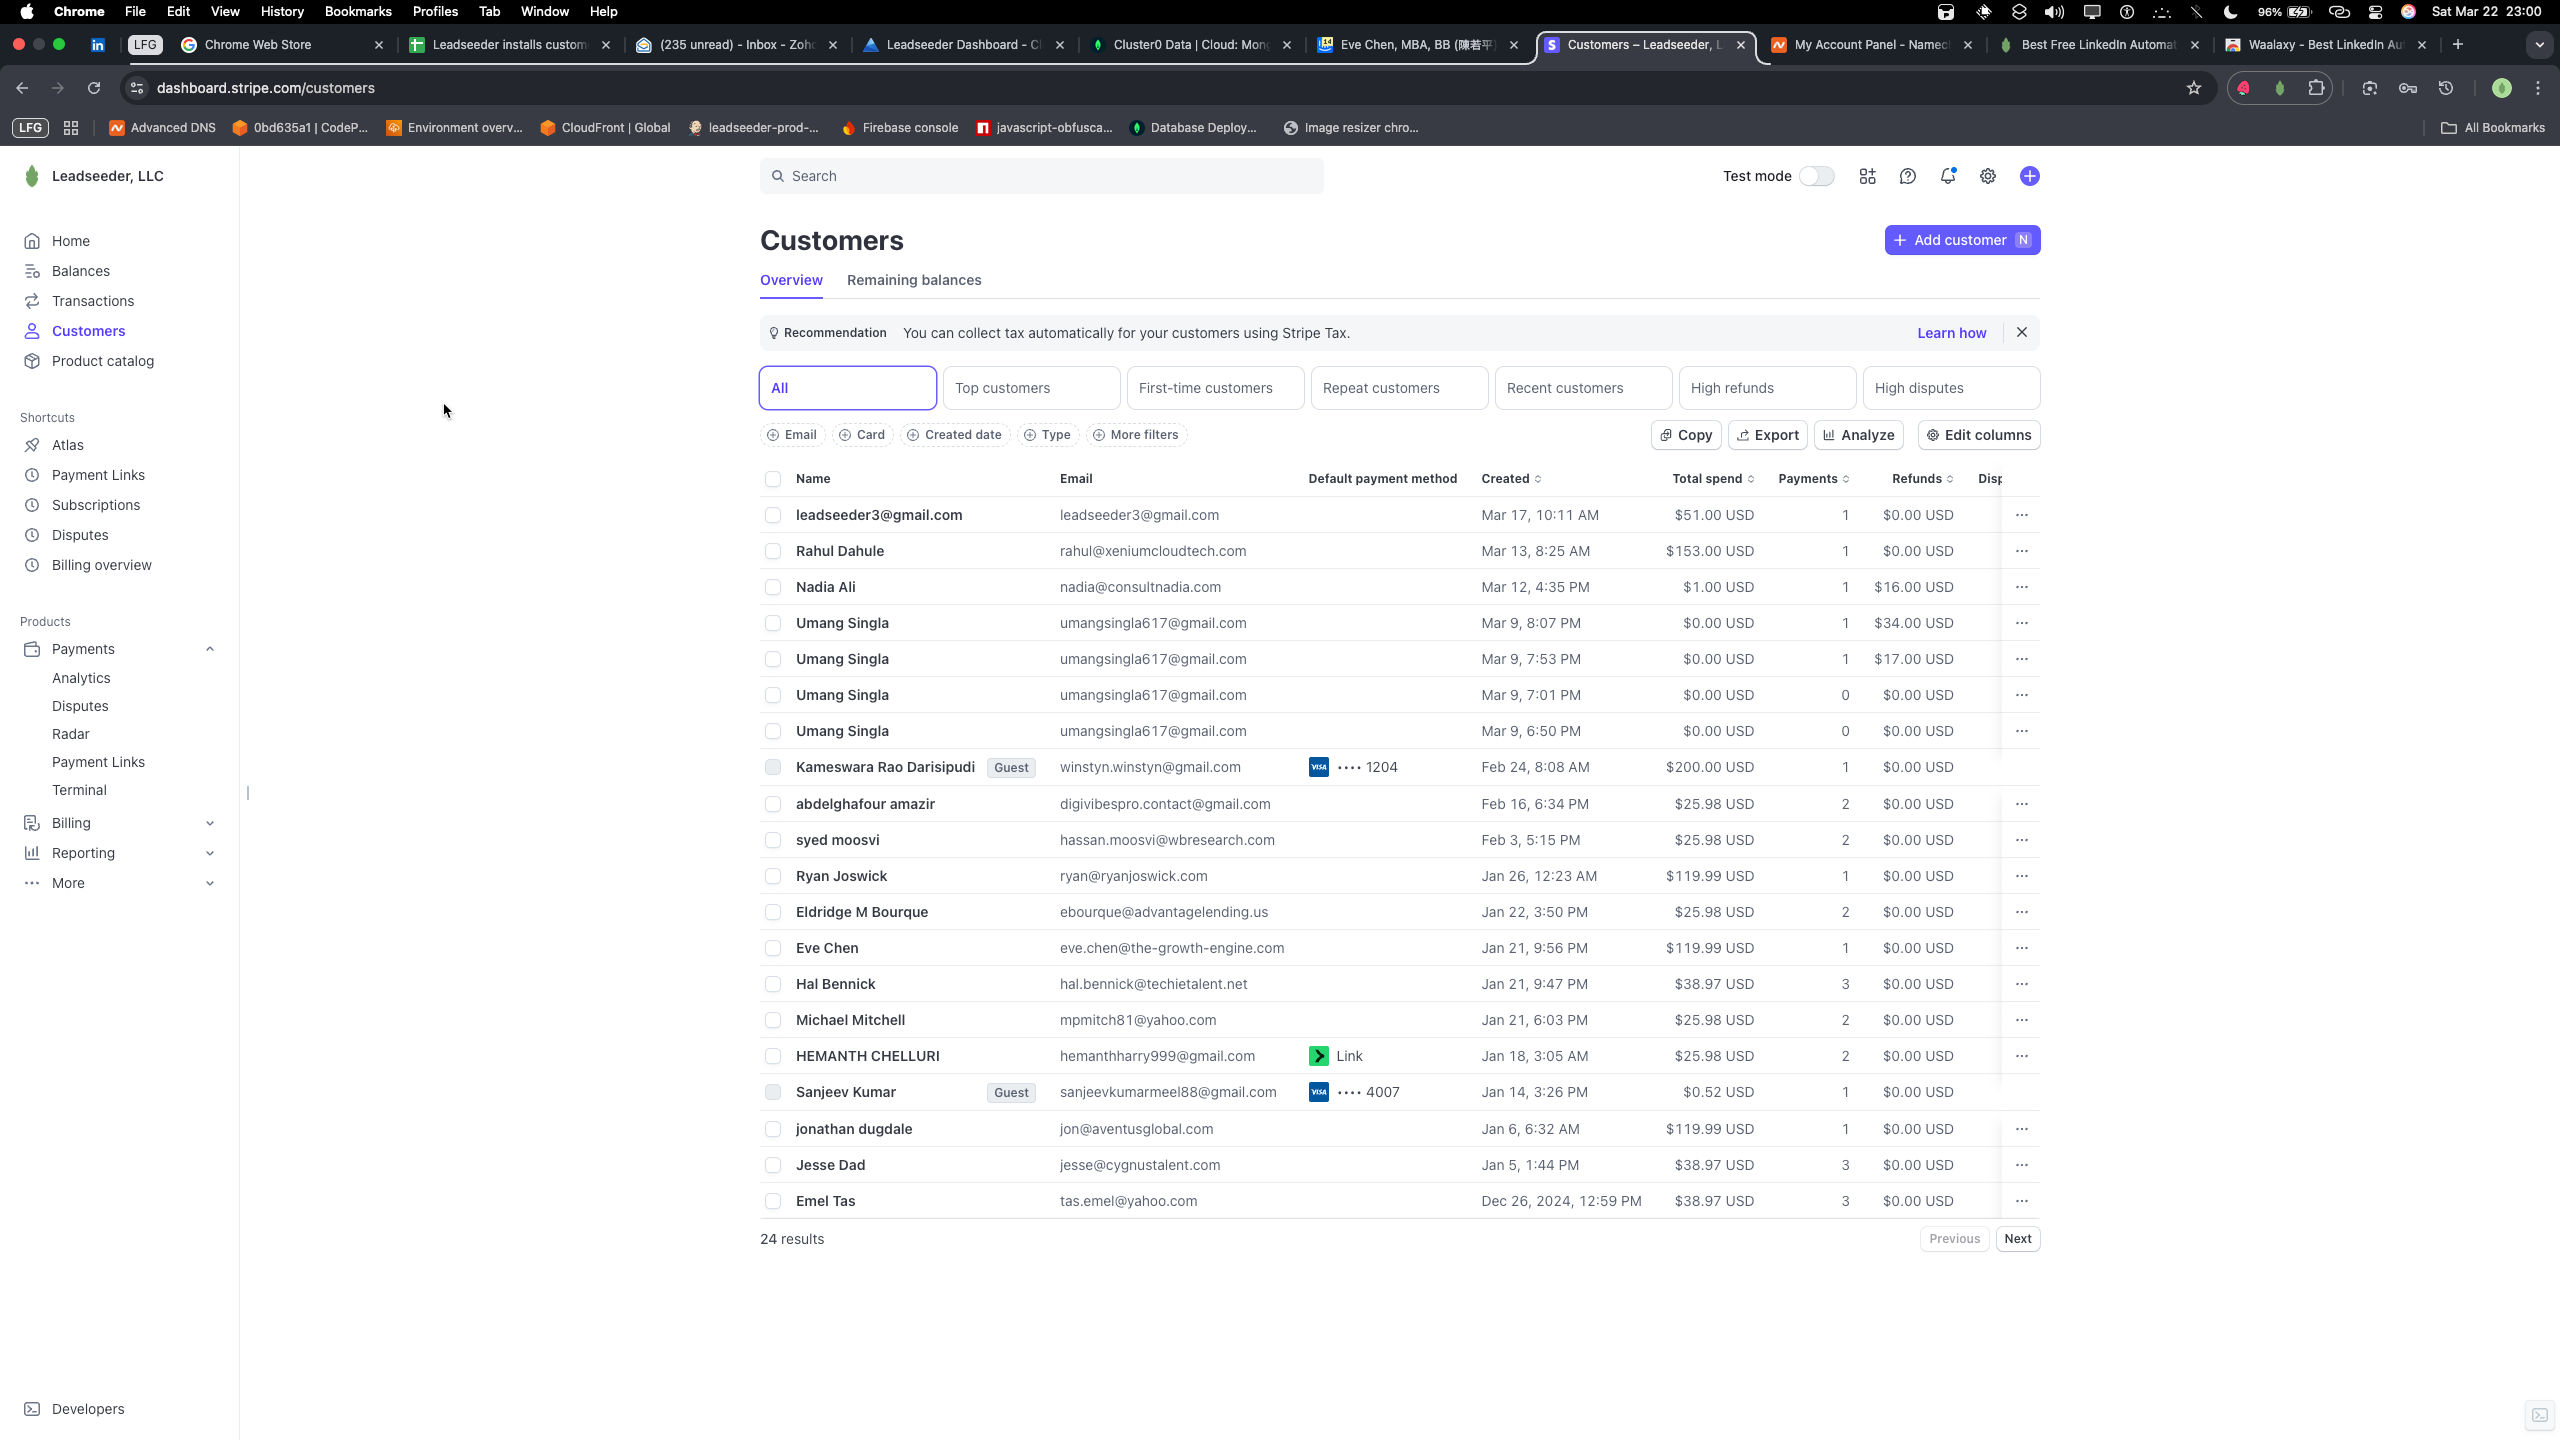This screenshot has height=1440, width=2560.
Task: Follow the Learn how link
Action: click(1951, 333)
